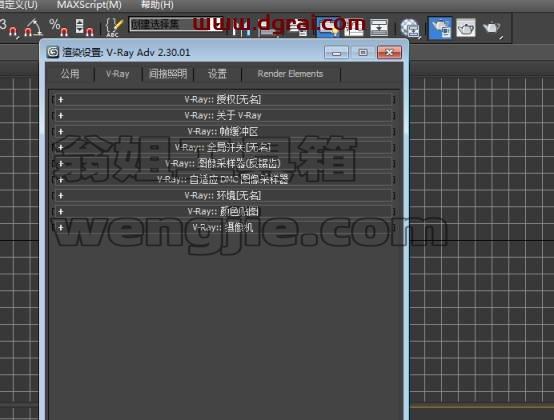Expand the V-Ray:: 关于 V-Ray rollout
This screenshot has height=420, width=554.
(x=223, y=116)
